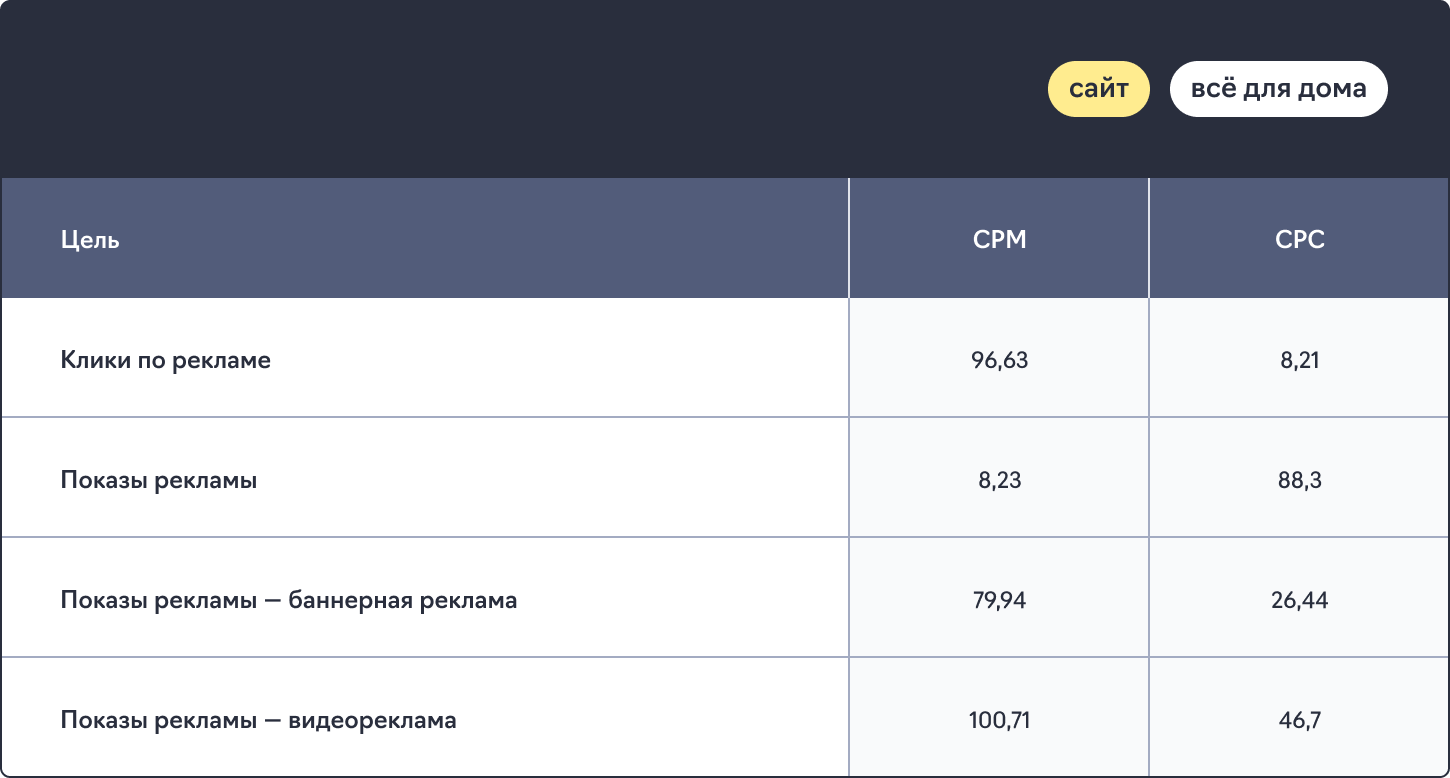Click the CPM column header
1450x778 pixels.
point(999,240)
